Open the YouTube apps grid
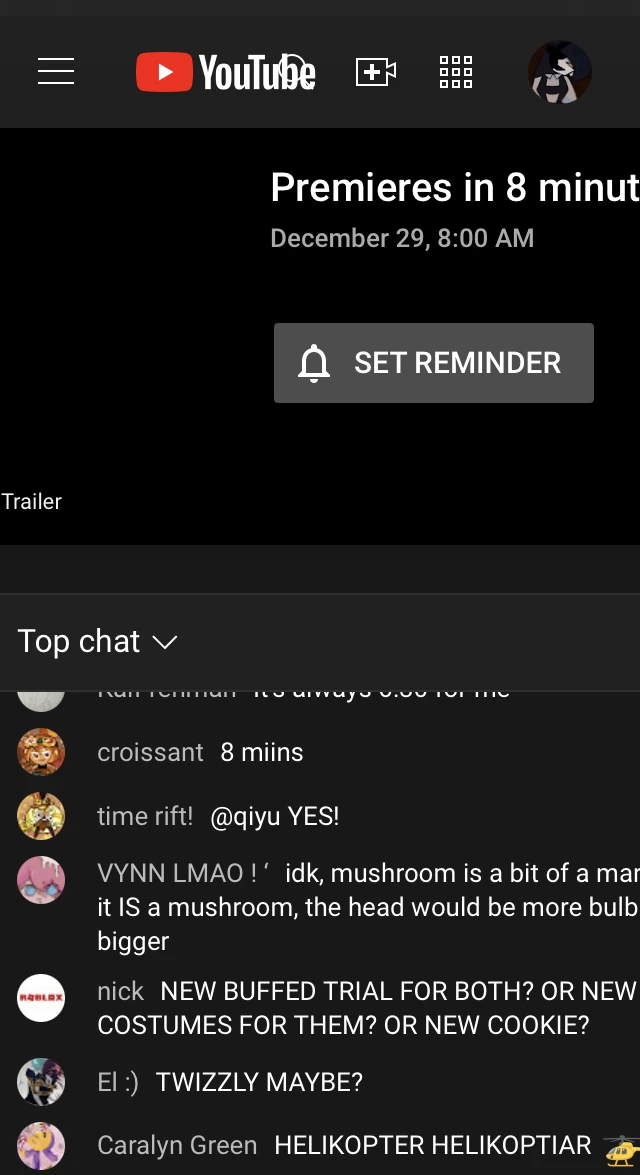The width and height of the screenshot is (640, 1175). 456,72
